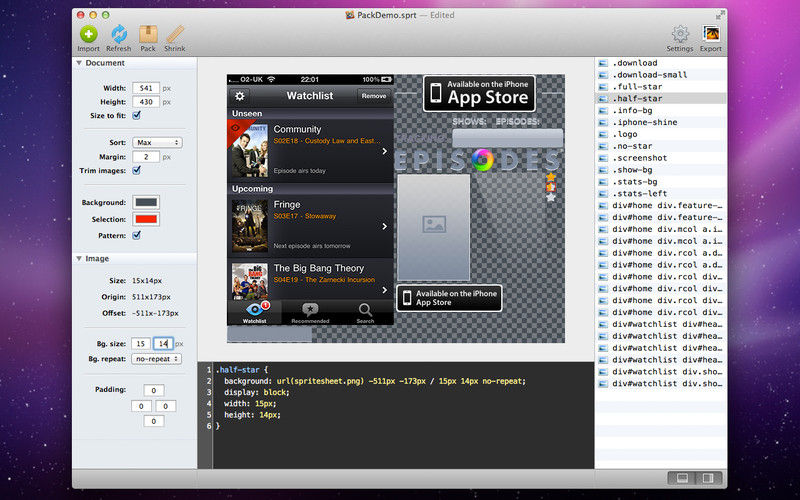Click the Shrink toolbar icon
This screenshot has width=800, height=500.
175,35
